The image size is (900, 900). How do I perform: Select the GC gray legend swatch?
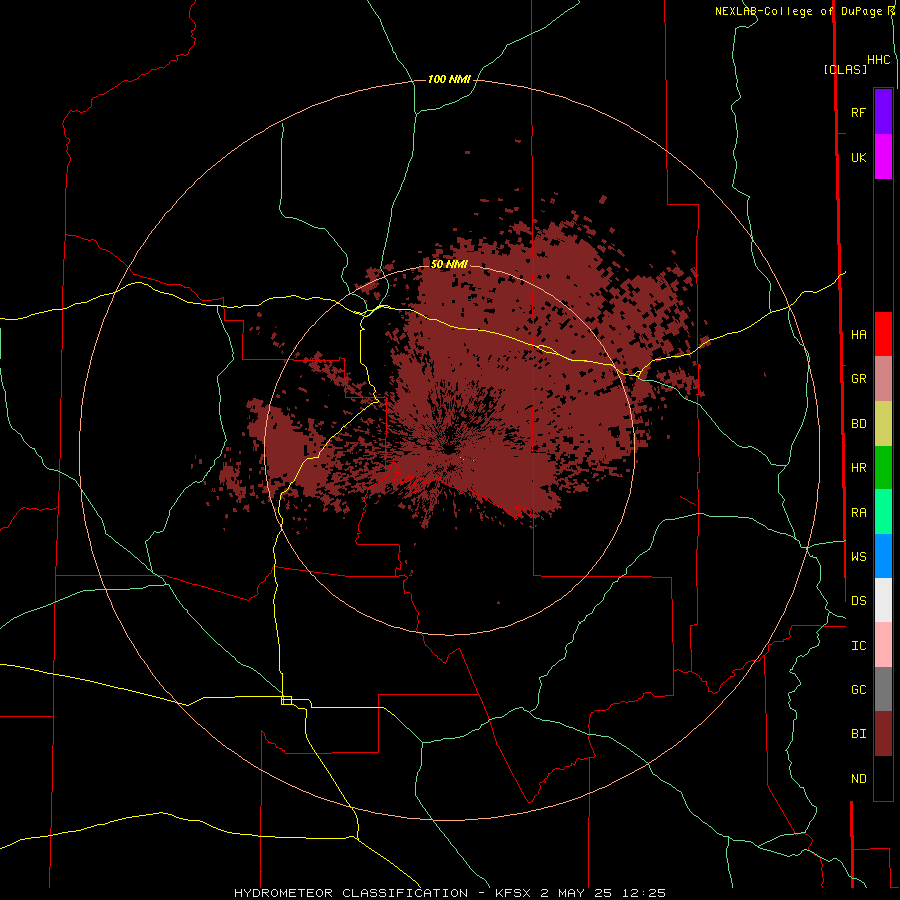click(x=883, y=689)
